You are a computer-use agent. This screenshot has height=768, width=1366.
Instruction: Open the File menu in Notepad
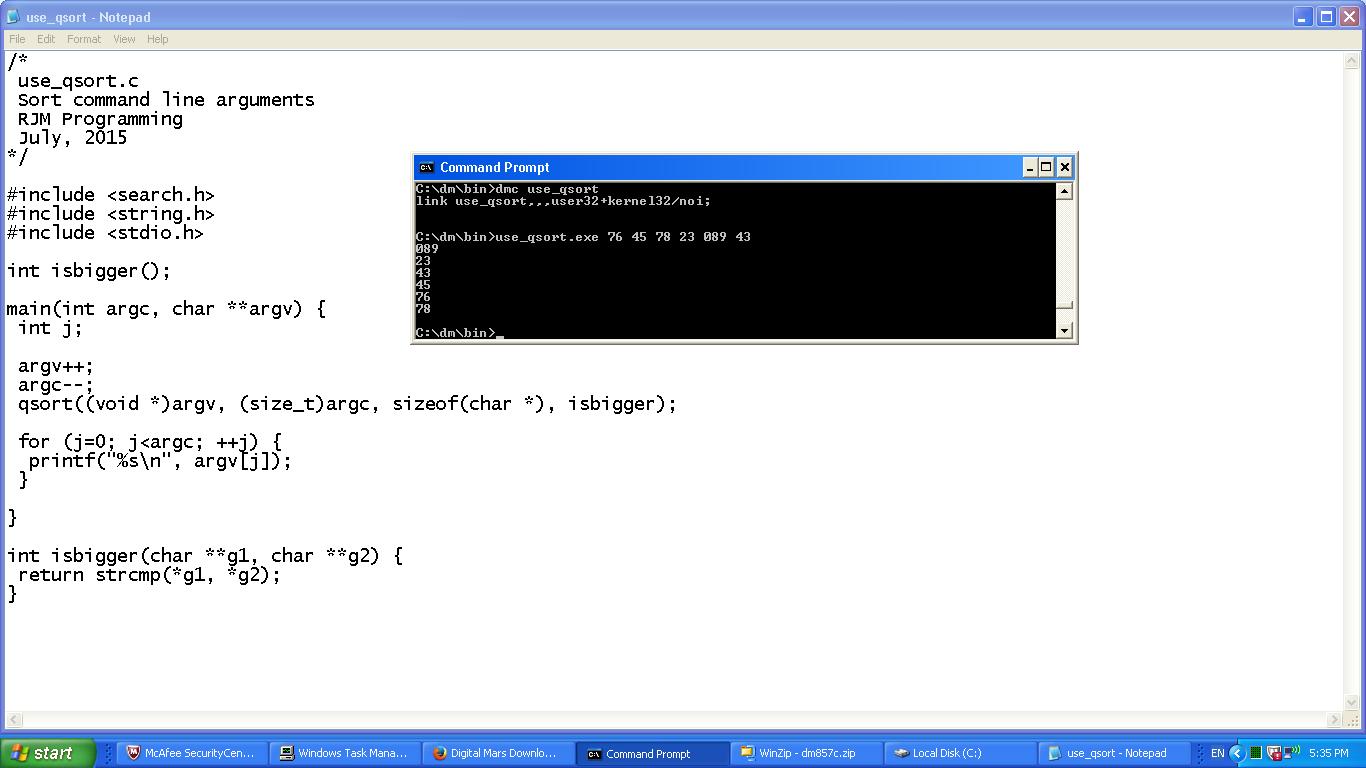(17, 39)
